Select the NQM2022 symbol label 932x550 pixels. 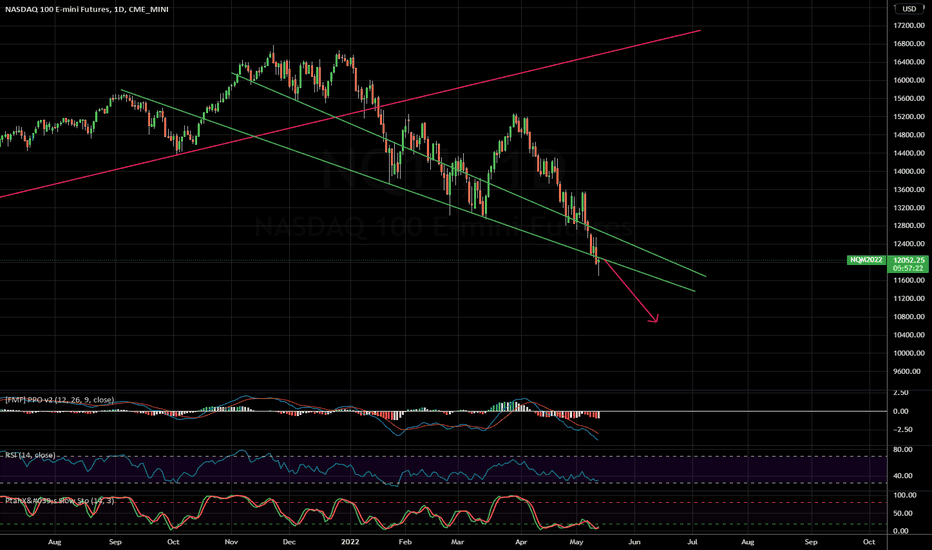[x=866, y=260]
